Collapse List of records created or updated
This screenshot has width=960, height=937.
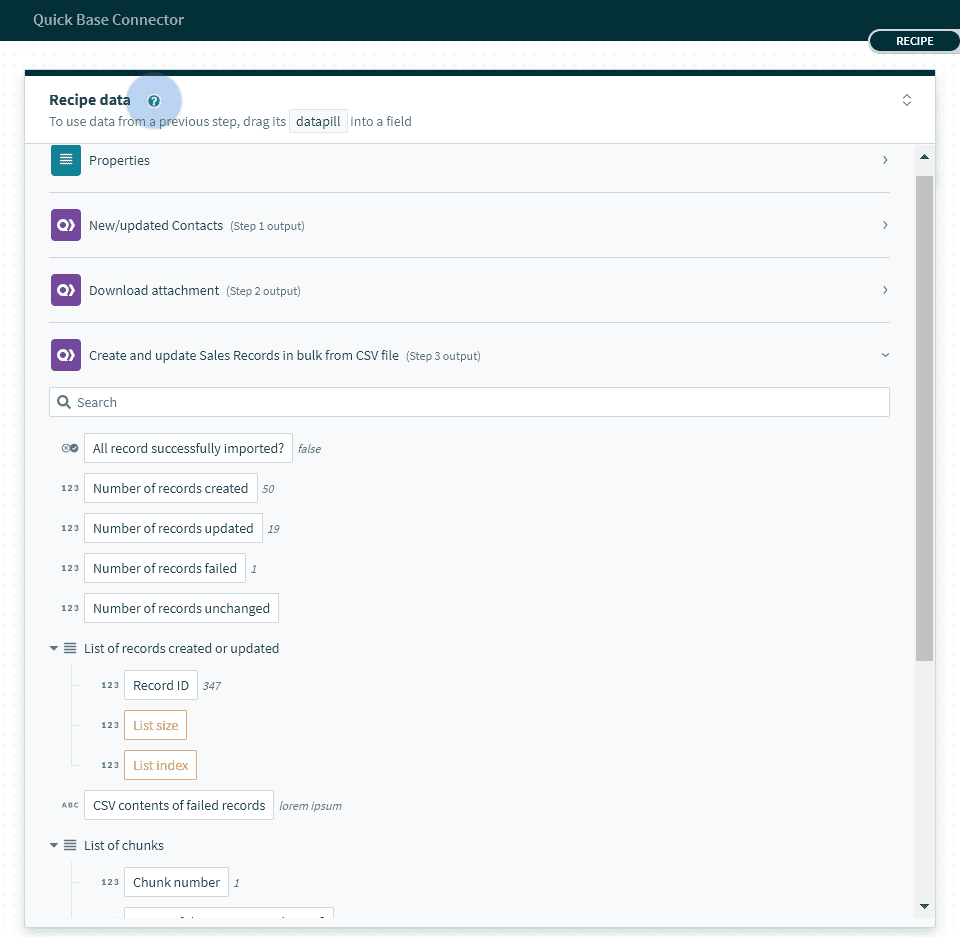(x=54, y=648)
